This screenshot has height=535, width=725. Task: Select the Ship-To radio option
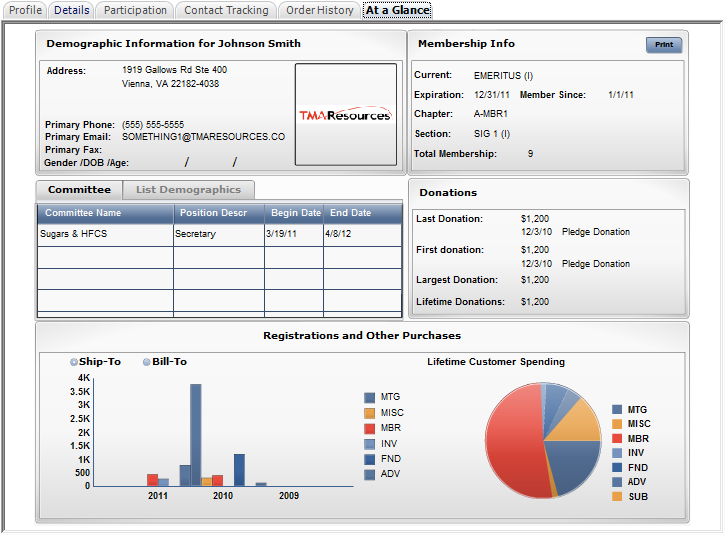(73, 362)
